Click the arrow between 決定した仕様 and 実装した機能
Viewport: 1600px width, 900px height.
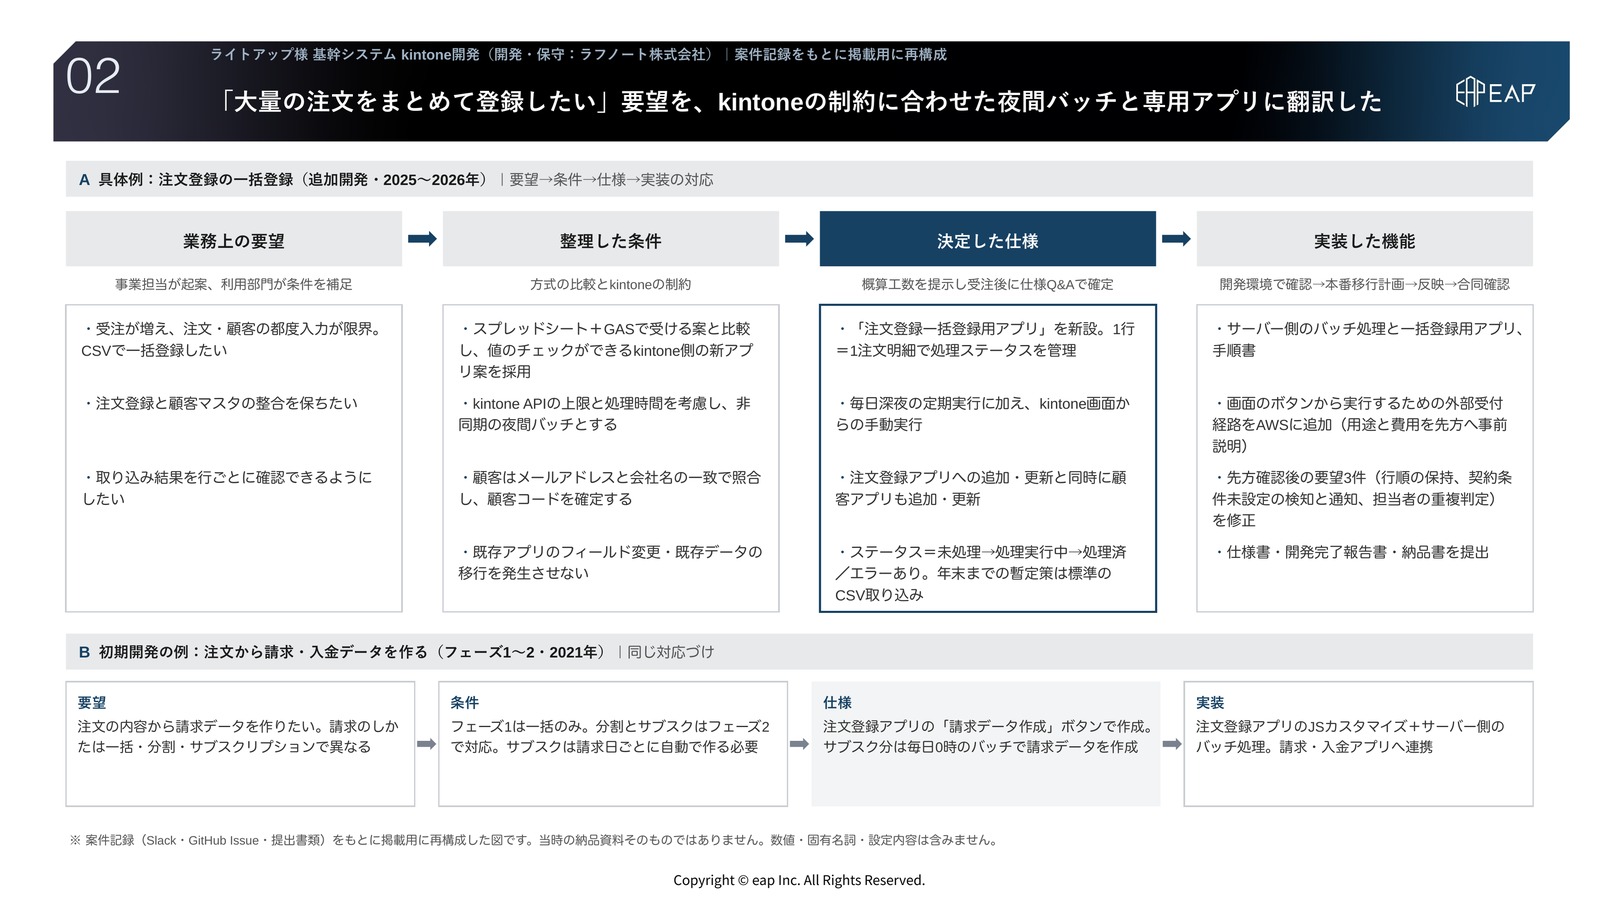click(x=1176, y=239)
